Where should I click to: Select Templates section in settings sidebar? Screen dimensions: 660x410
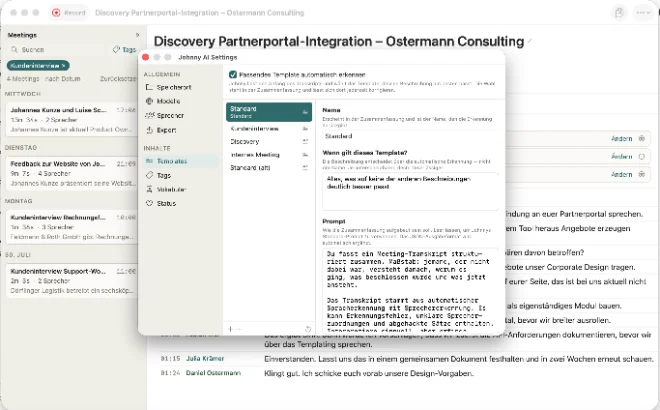(x=181, y=161)
